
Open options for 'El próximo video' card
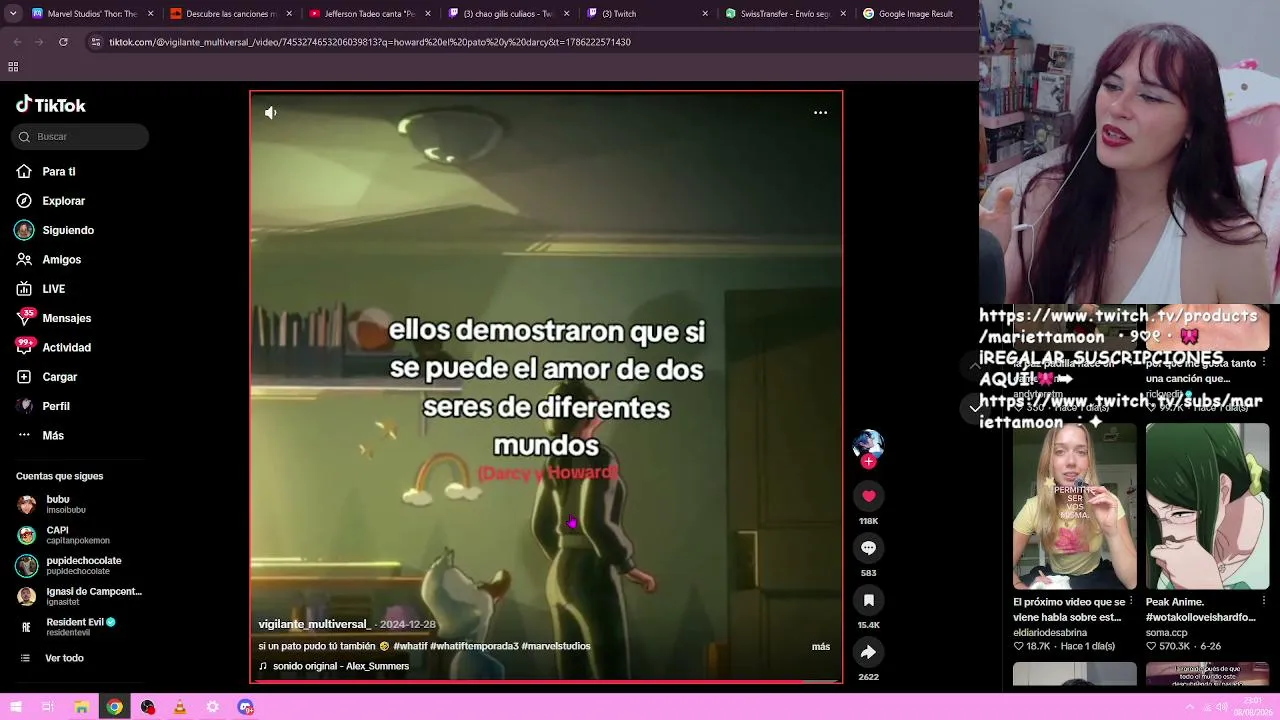pyautogui.click(x=1132, y=602)
